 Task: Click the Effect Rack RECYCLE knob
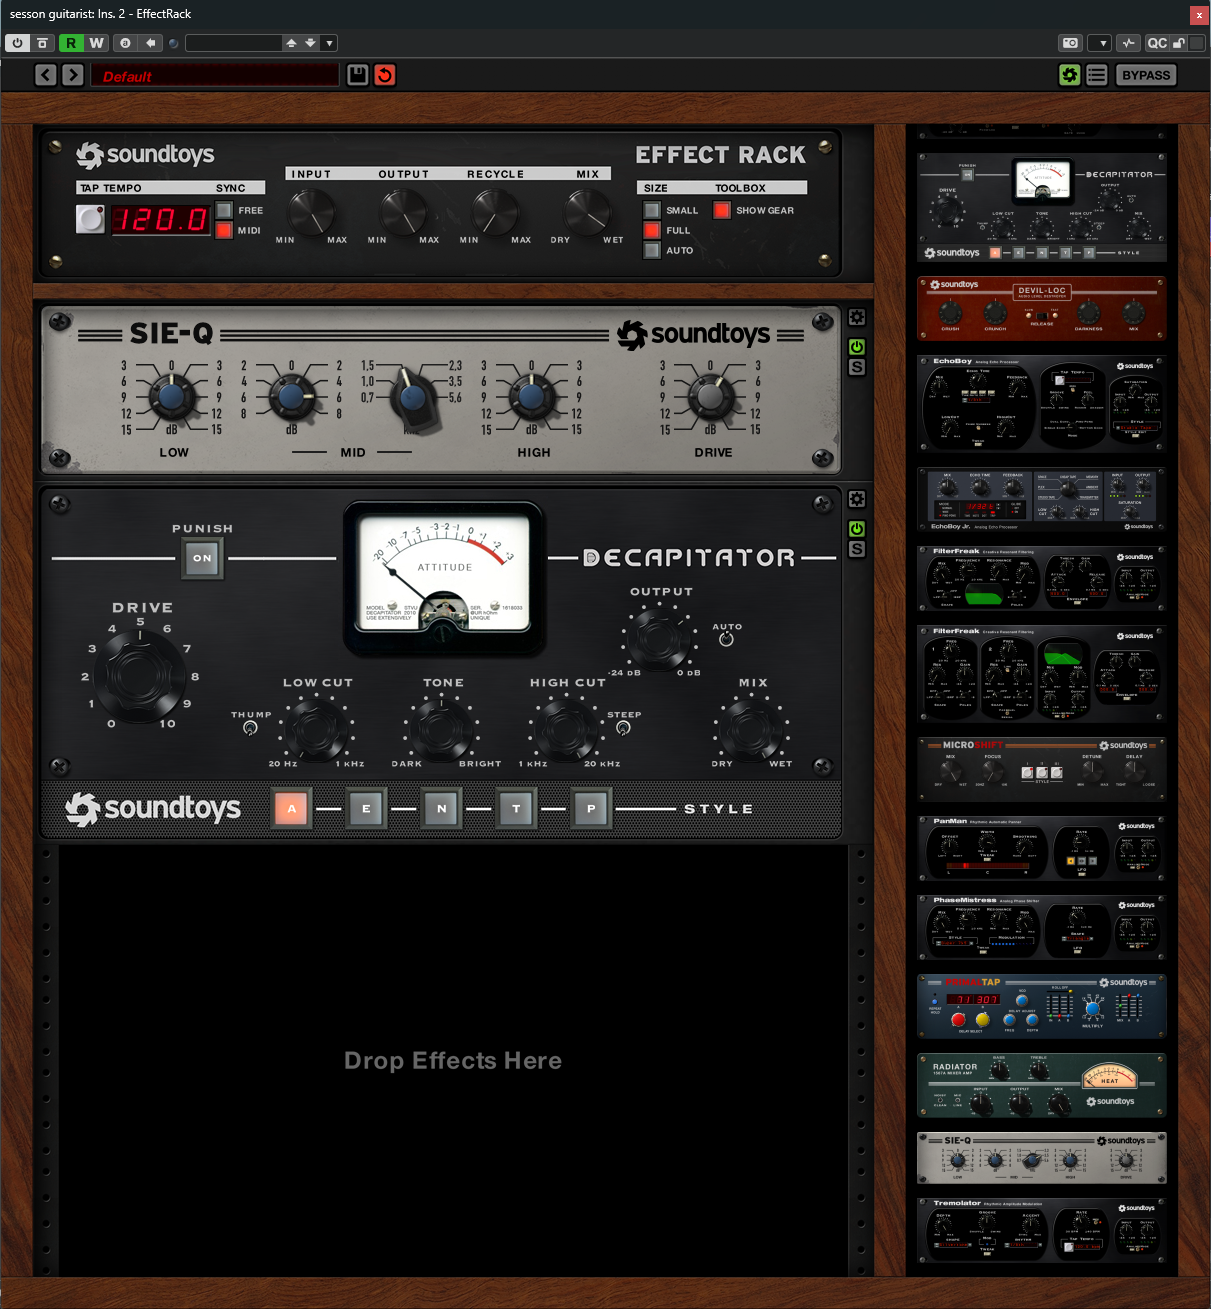coord(494,211)
